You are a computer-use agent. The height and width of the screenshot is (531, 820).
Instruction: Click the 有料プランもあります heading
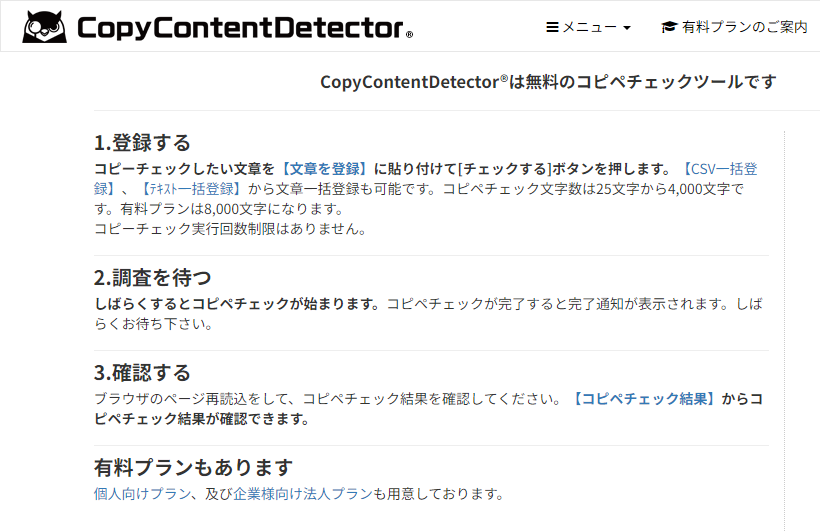point(193,467)
